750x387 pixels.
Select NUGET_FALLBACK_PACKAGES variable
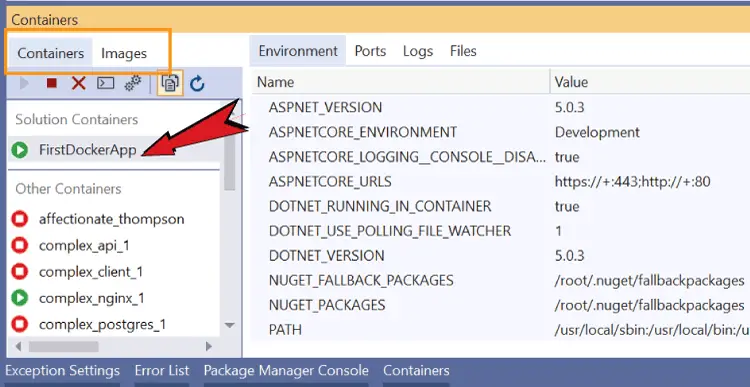click(x=361, y=280)
